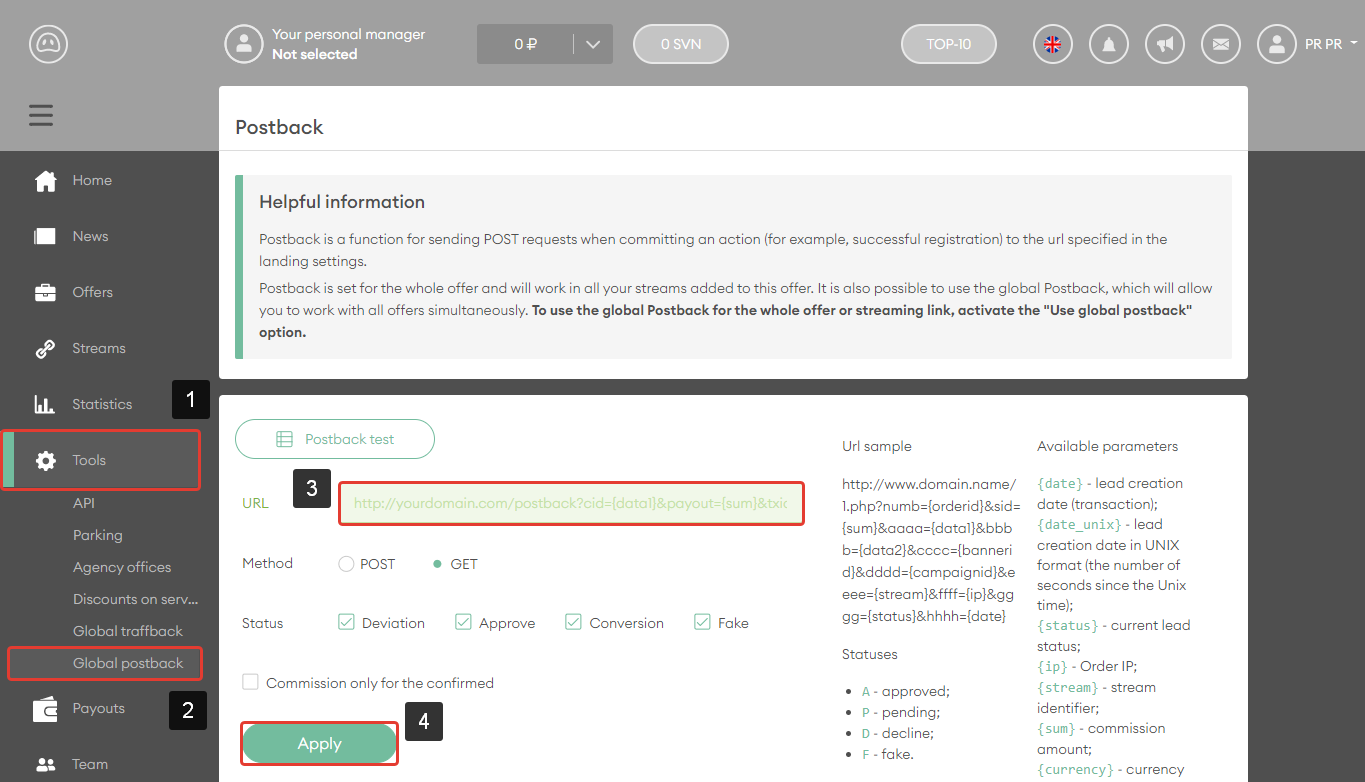Viewport: 1365px width, 782px height.
Task: Go to Statistics in sidebar
Action: (101, 404)
